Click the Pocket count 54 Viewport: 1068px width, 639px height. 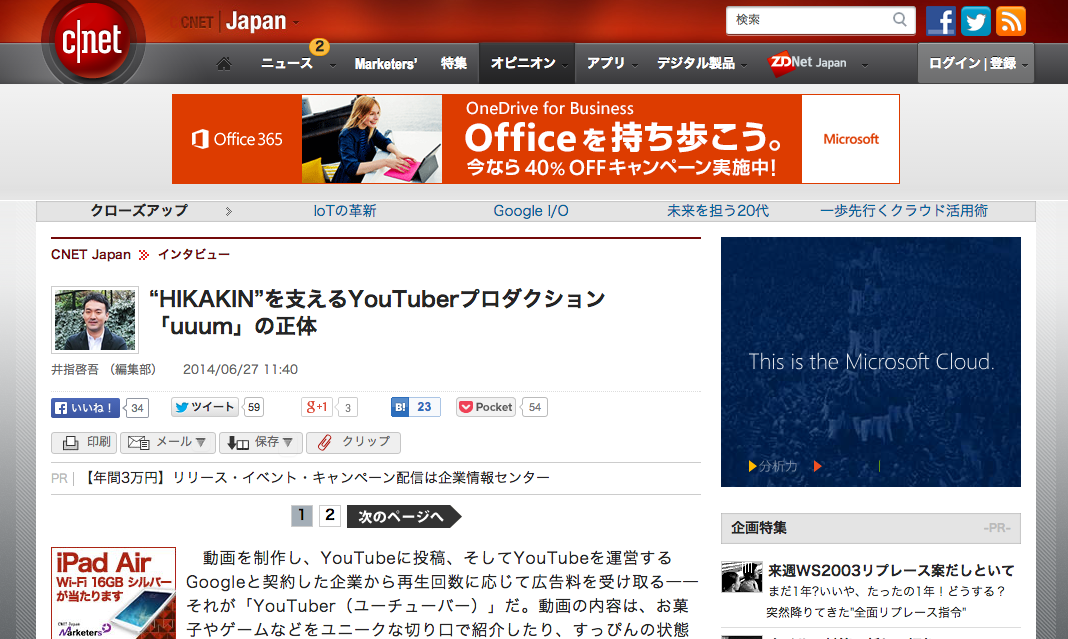[535, 407]
